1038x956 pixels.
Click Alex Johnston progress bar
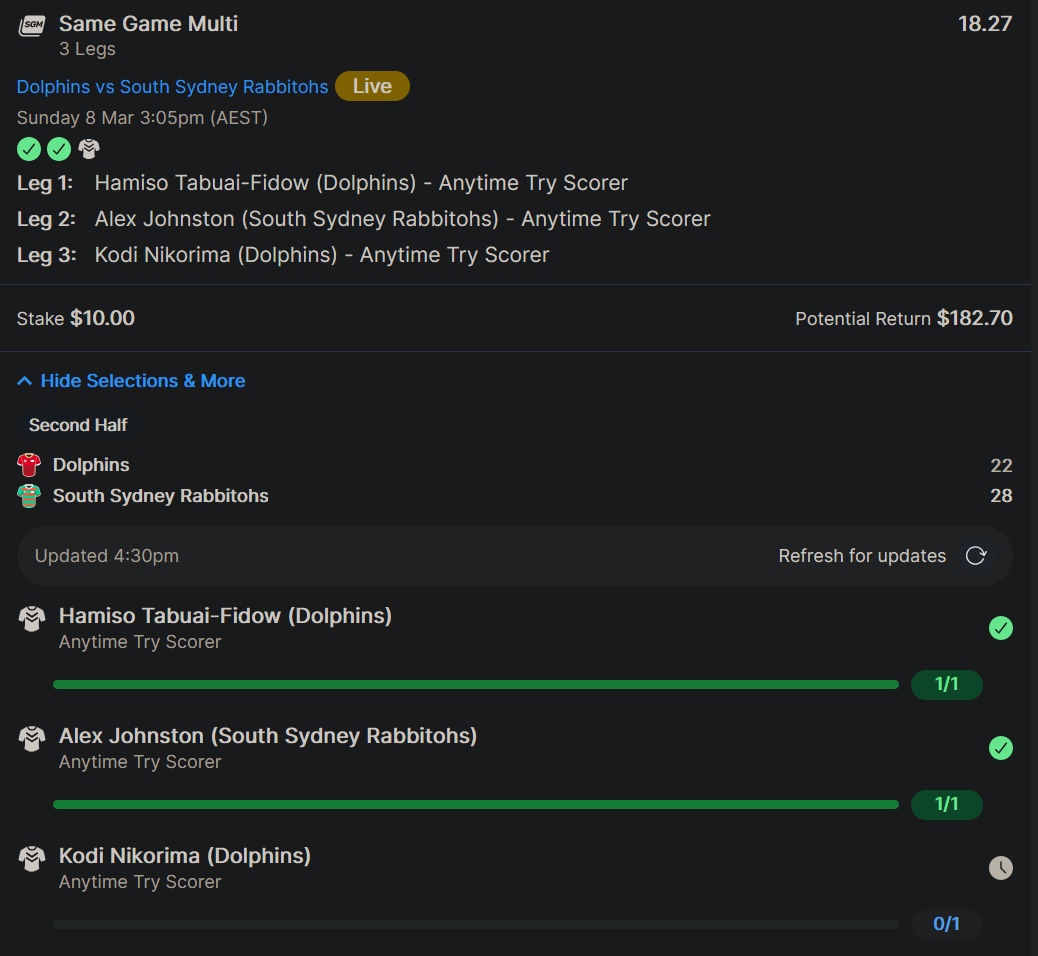[x=476, y=804]
